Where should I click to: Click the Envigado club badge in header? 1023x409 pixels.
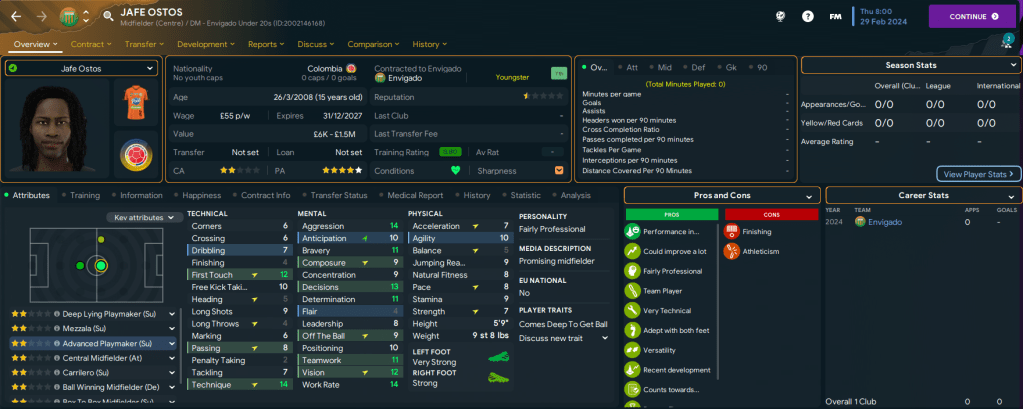click(x=69, y=16)
